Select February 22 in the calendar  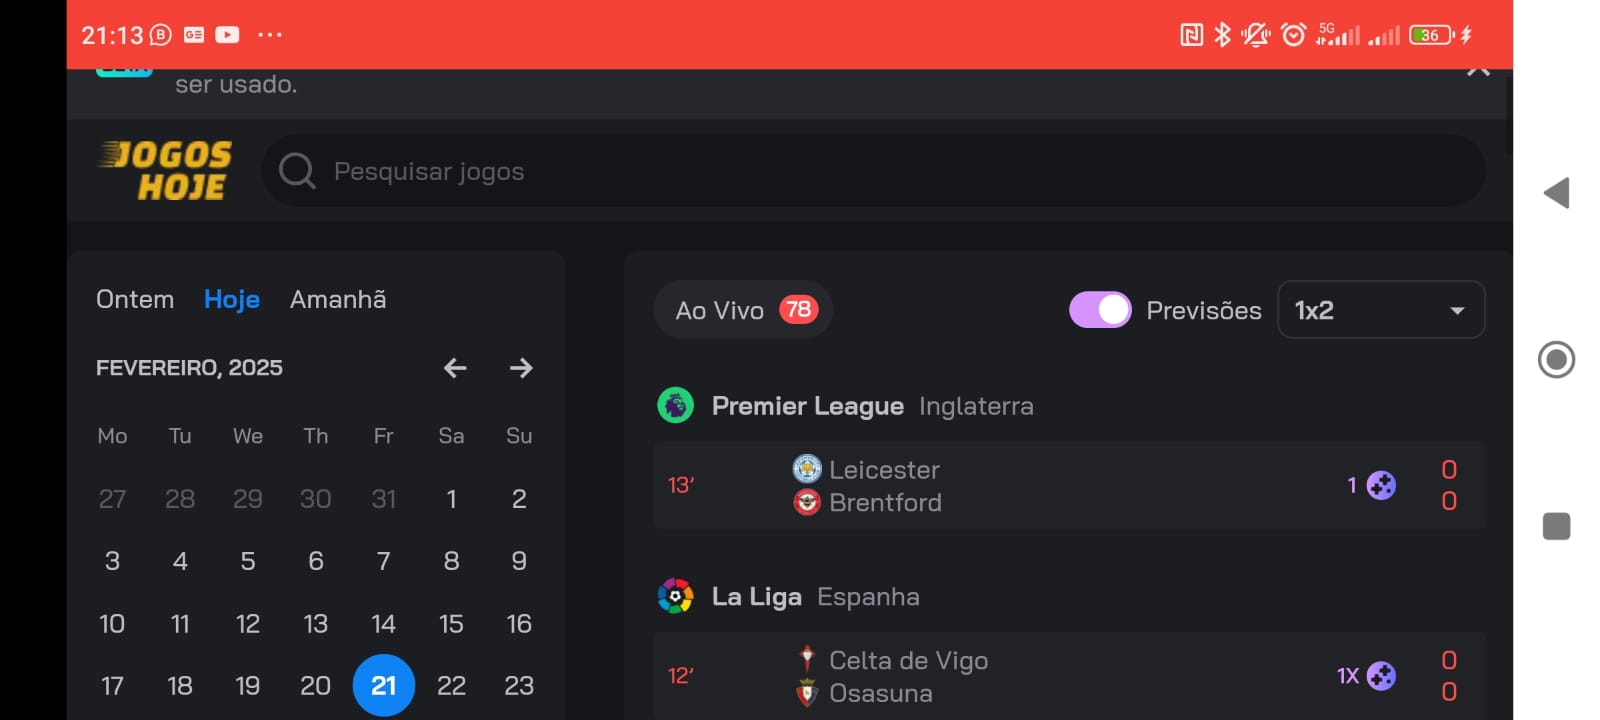tap(451, 686)
